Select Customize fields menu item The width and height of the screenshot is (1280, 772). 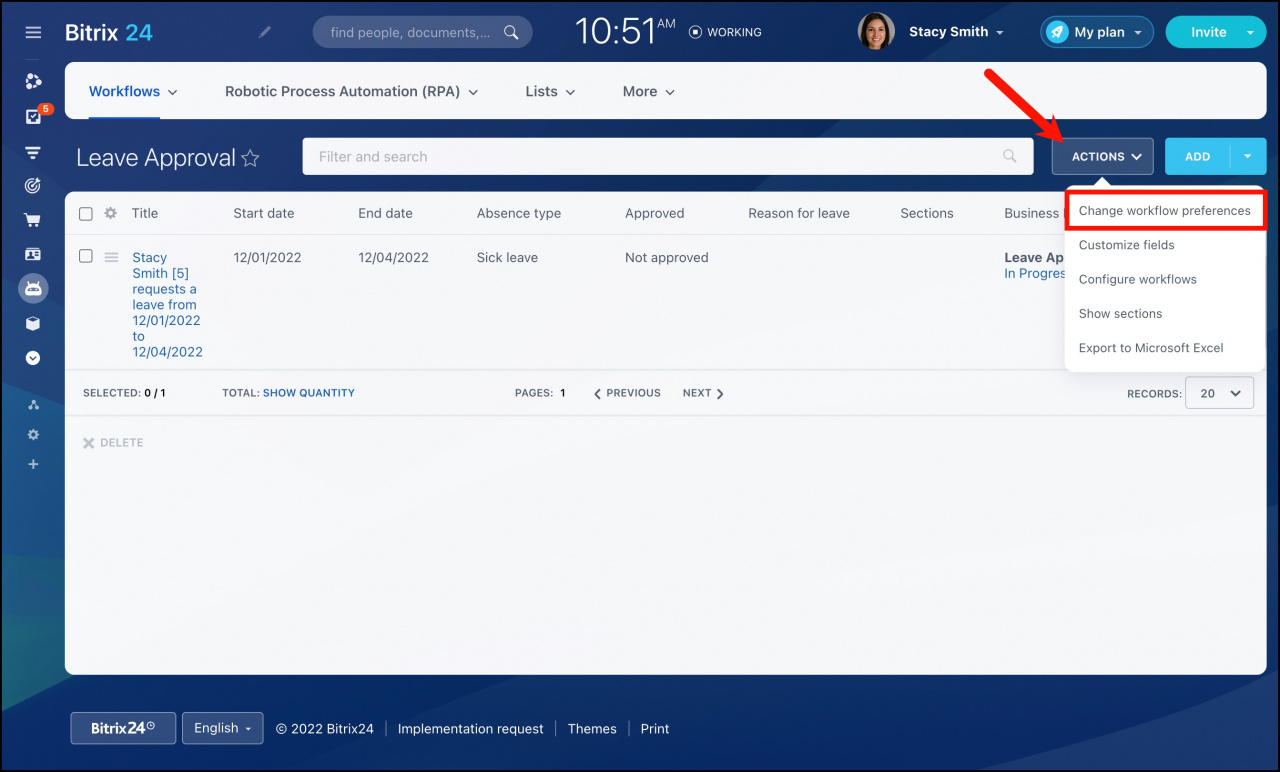[1127, 245]
